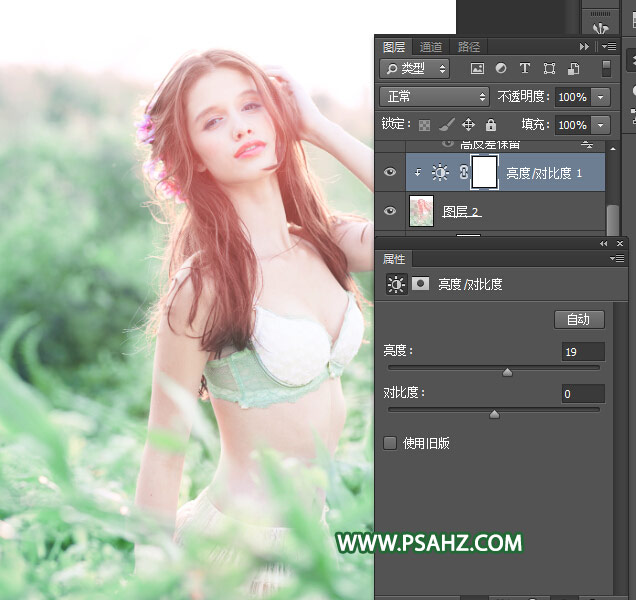
Task: Lock transparent pixels with checkerboard icon
Action: coord(423,125)
